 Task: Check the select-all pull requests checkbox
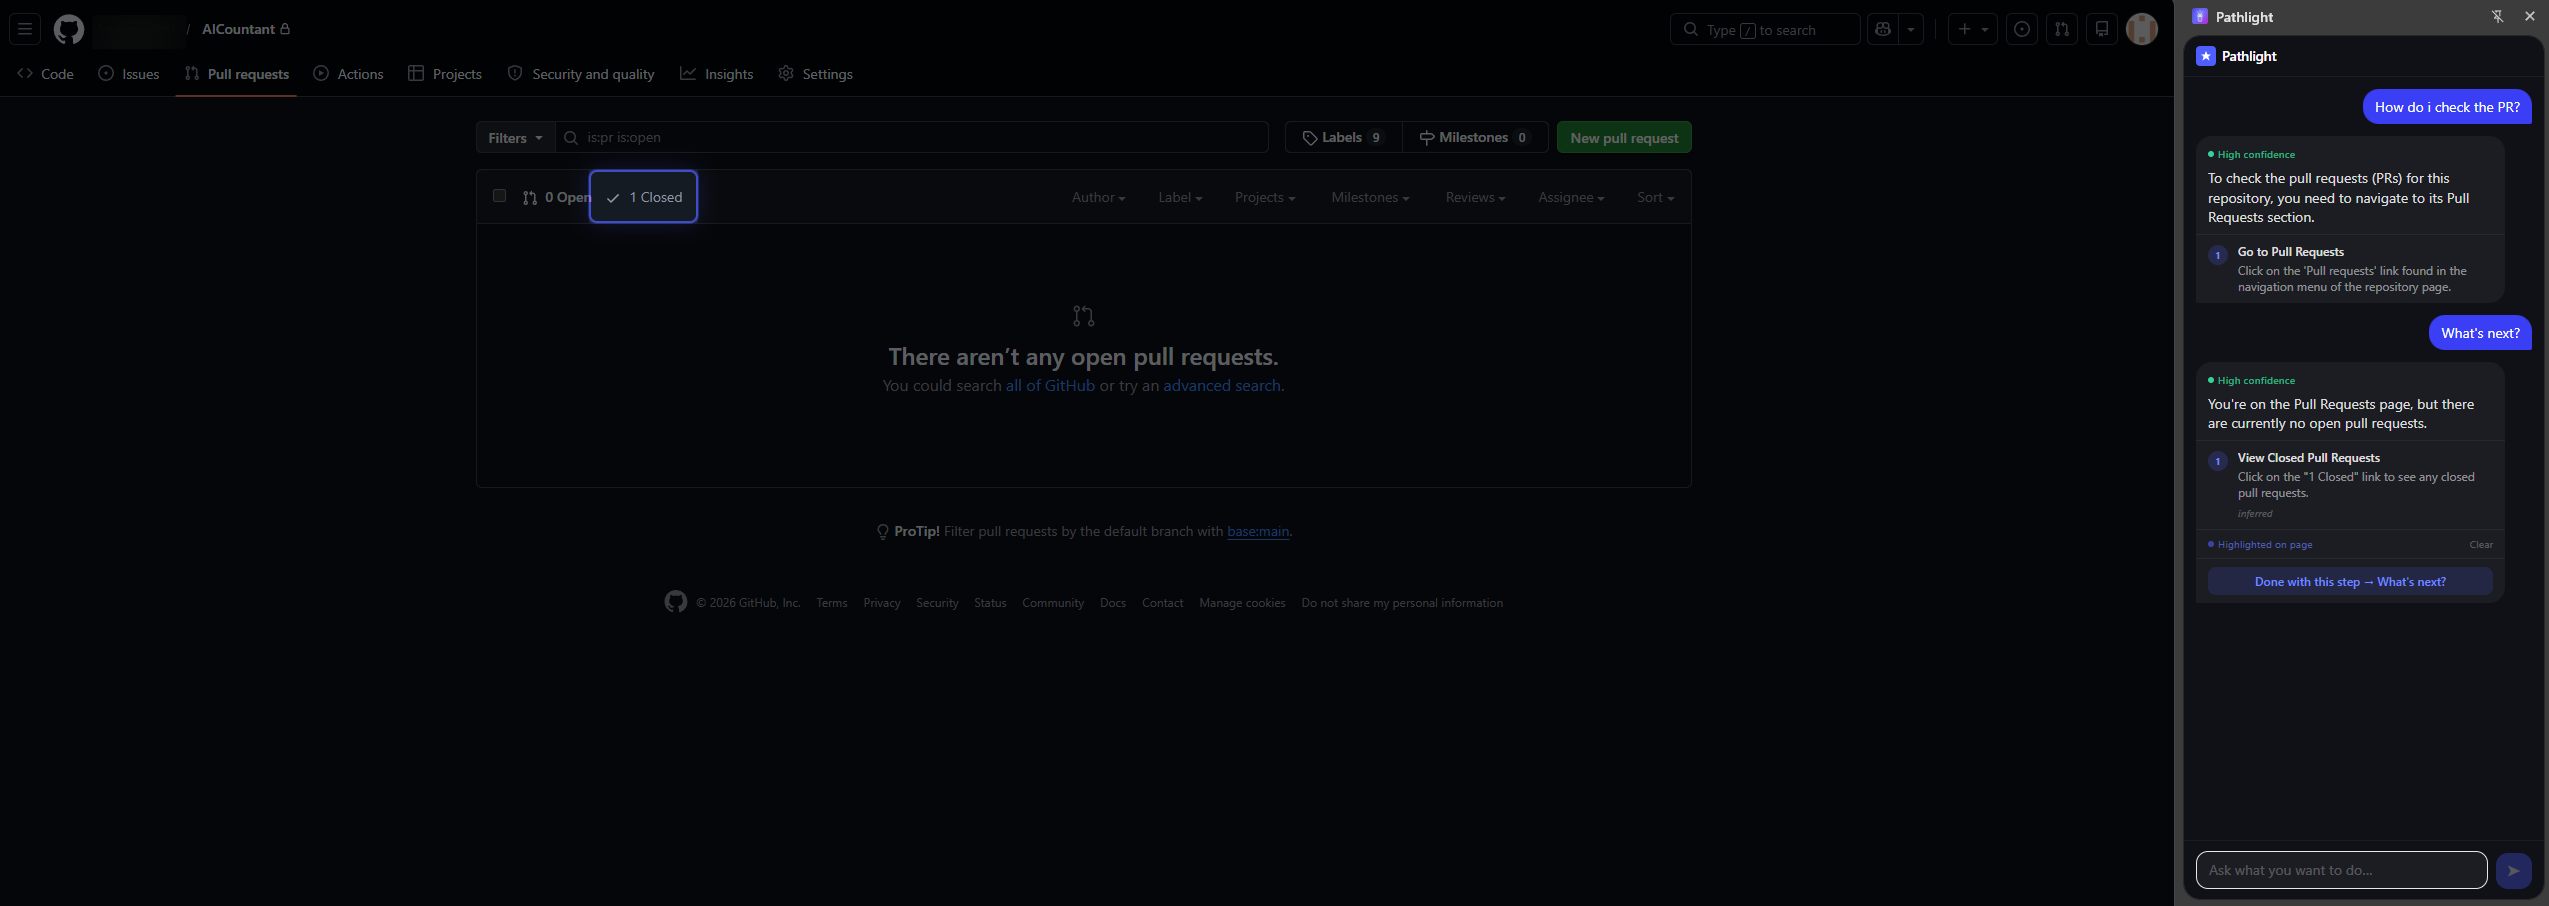499,195
